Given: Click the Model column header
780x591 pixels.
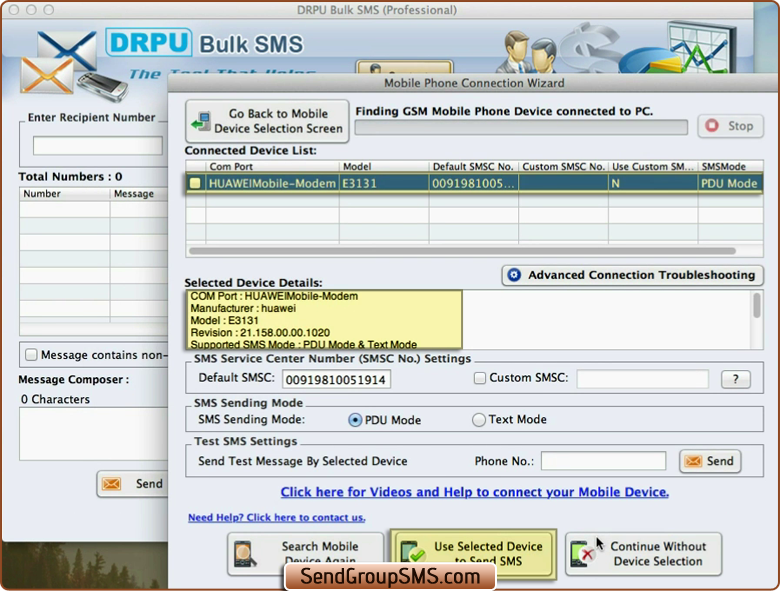Looking at the screenshot, I should point(384,167).
